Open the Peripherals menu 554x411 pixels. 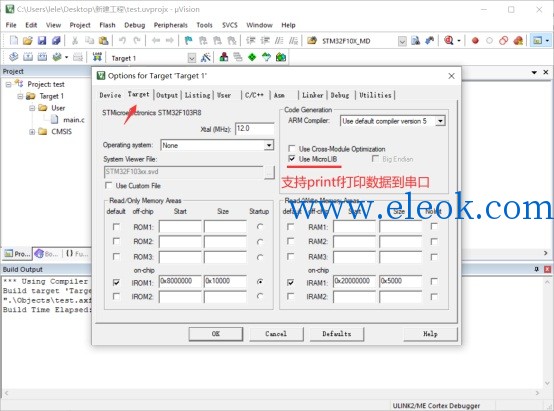[171, 25]
